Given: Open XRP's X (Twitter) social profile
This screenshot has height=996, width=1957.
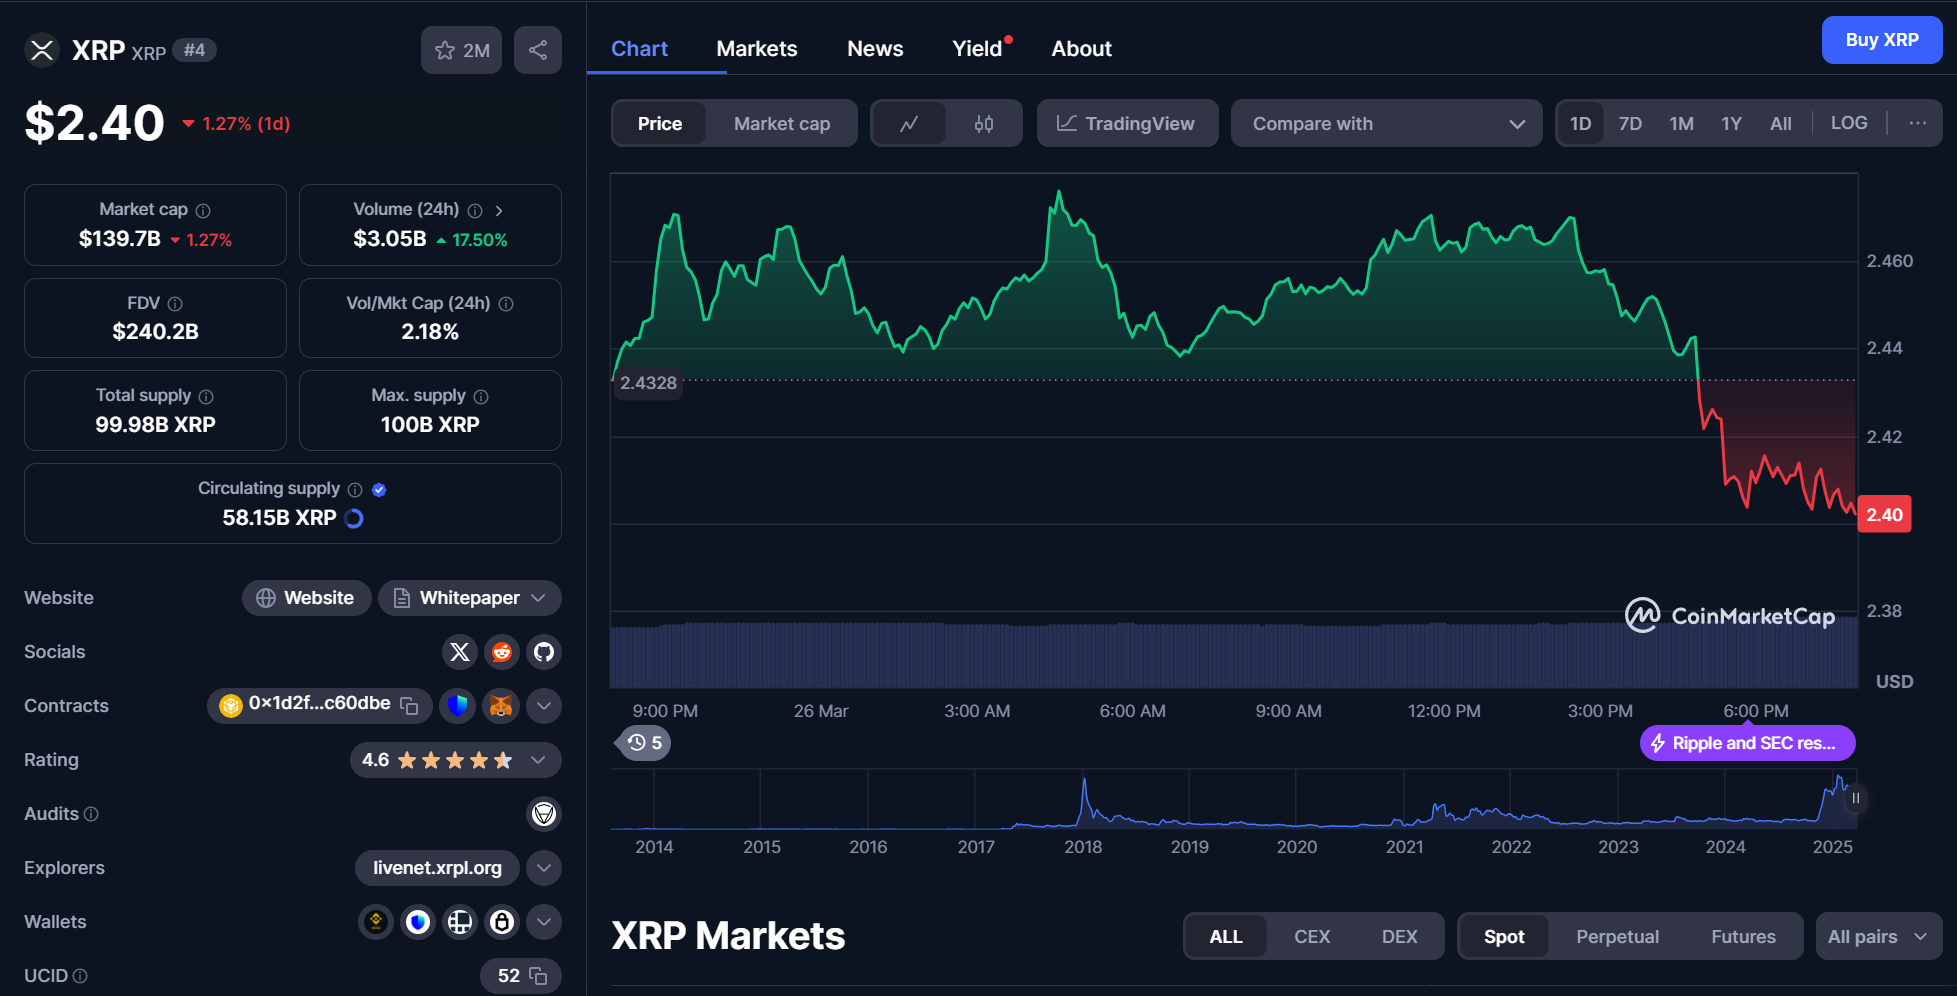Looking at the screenshot, I should [x=459, y=652].
